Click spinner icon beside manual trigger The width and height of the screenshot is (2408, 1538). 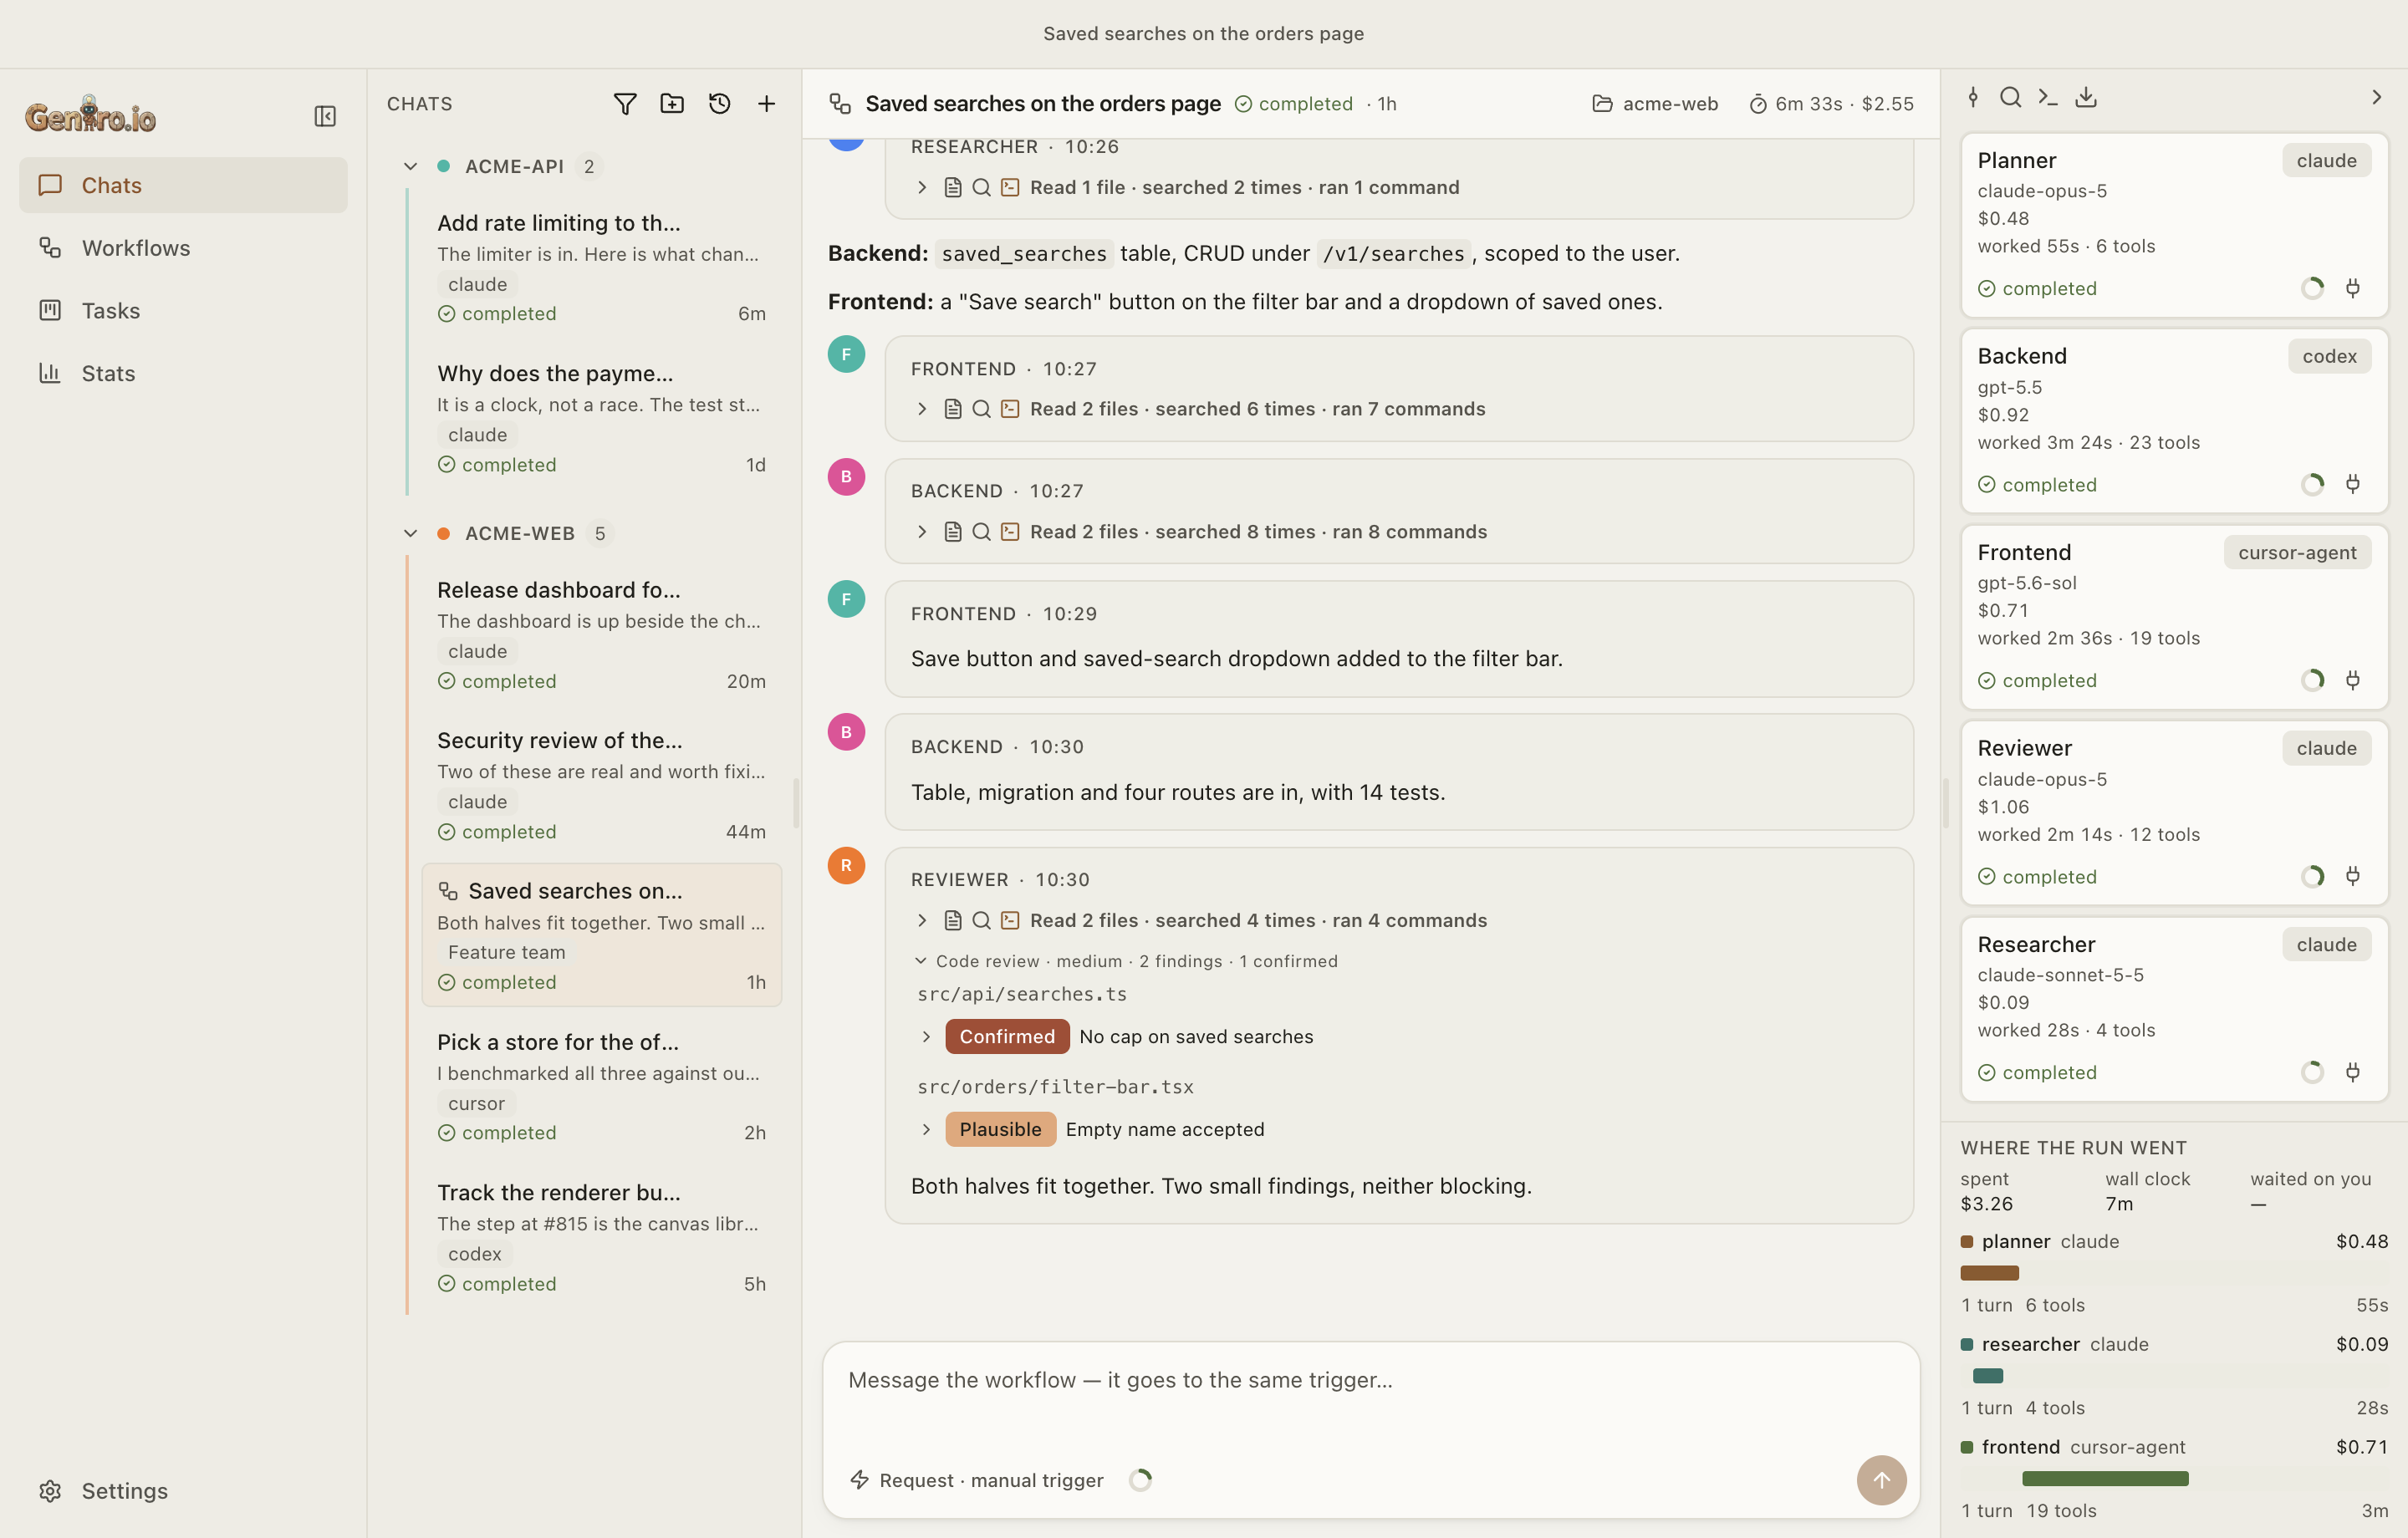click(x=1140, y=1480)
